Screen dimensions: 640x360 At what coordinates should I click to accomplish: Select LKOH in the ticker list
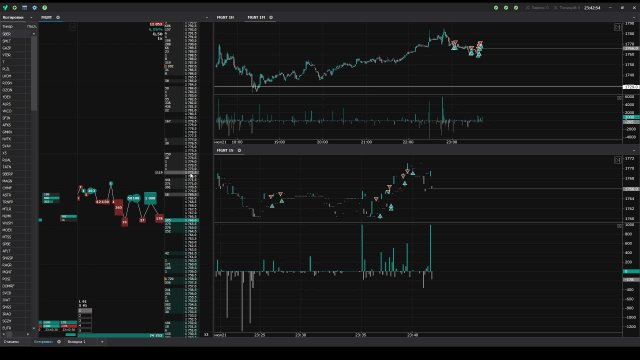point(7,76)
